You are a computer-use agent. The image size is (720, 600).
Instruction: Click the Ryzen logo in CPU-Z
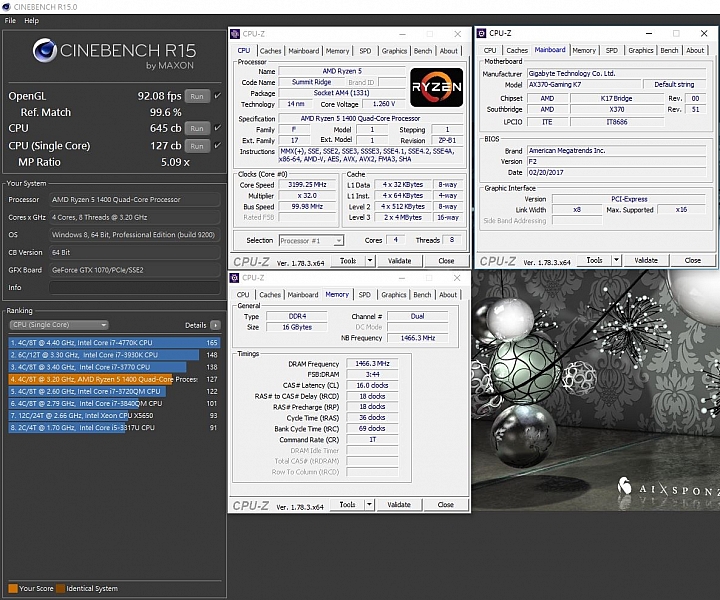tap(436, 87)
